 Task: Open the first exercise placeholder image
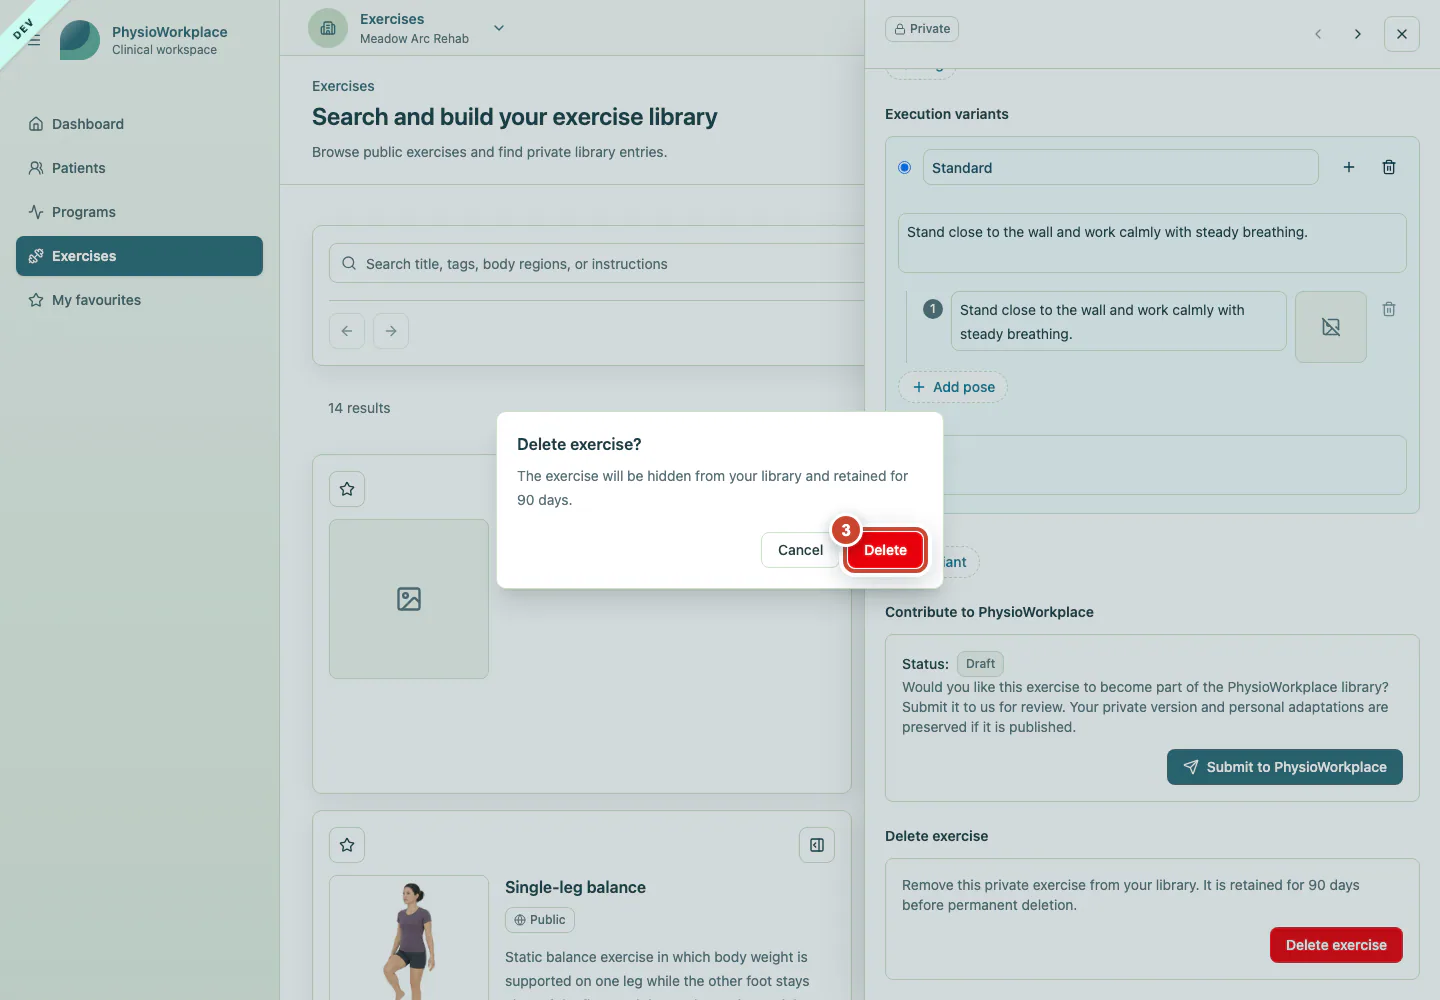(409, 599)
